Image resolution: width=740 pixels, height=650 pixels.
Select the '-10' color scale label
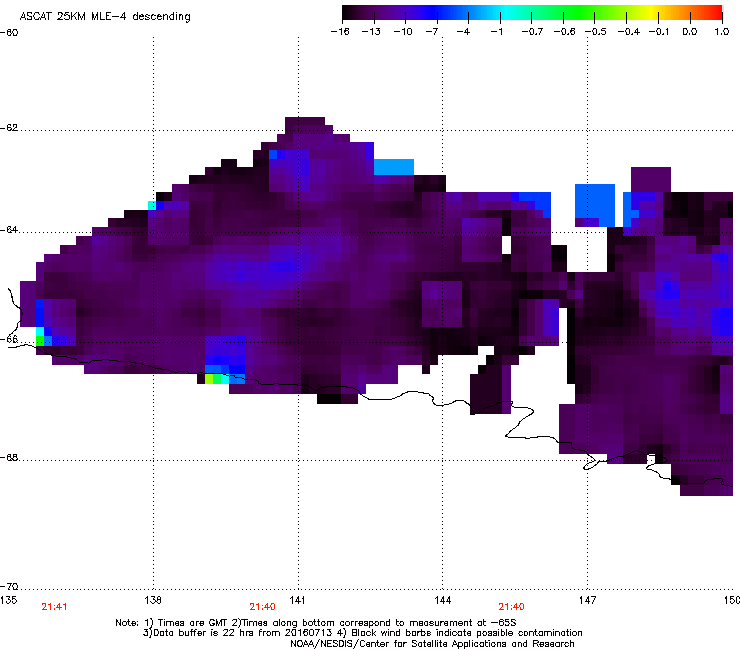[403, 32]
